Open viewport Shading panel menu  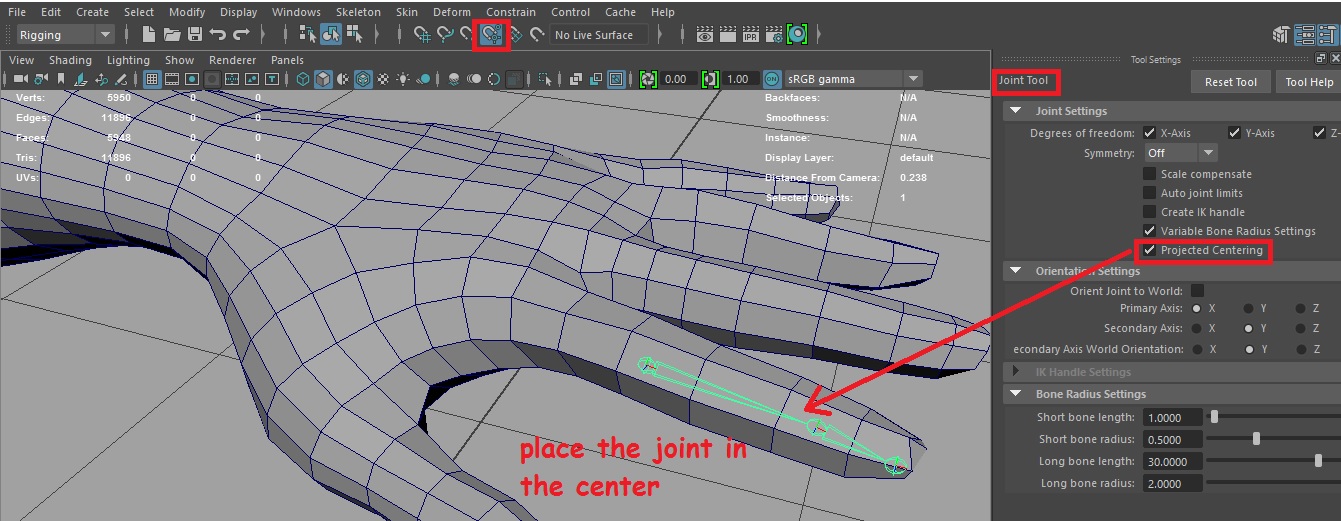70,60
